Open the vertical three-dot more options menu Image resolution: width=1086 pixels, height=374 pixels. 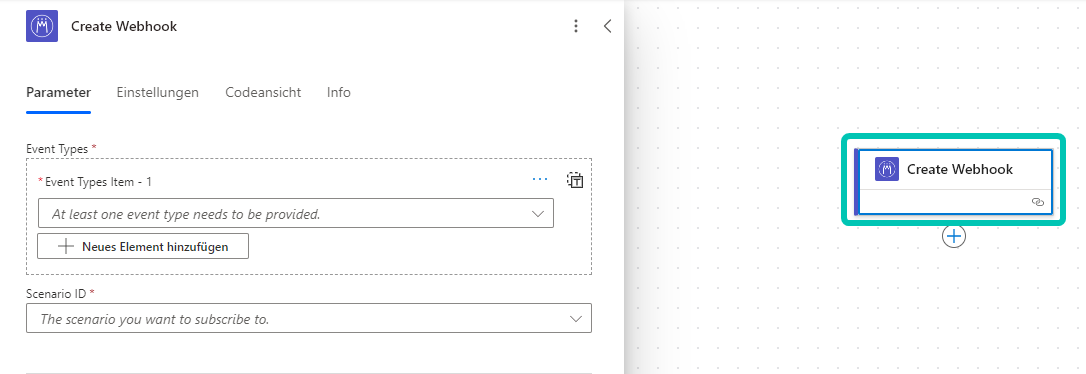[576, 26]
